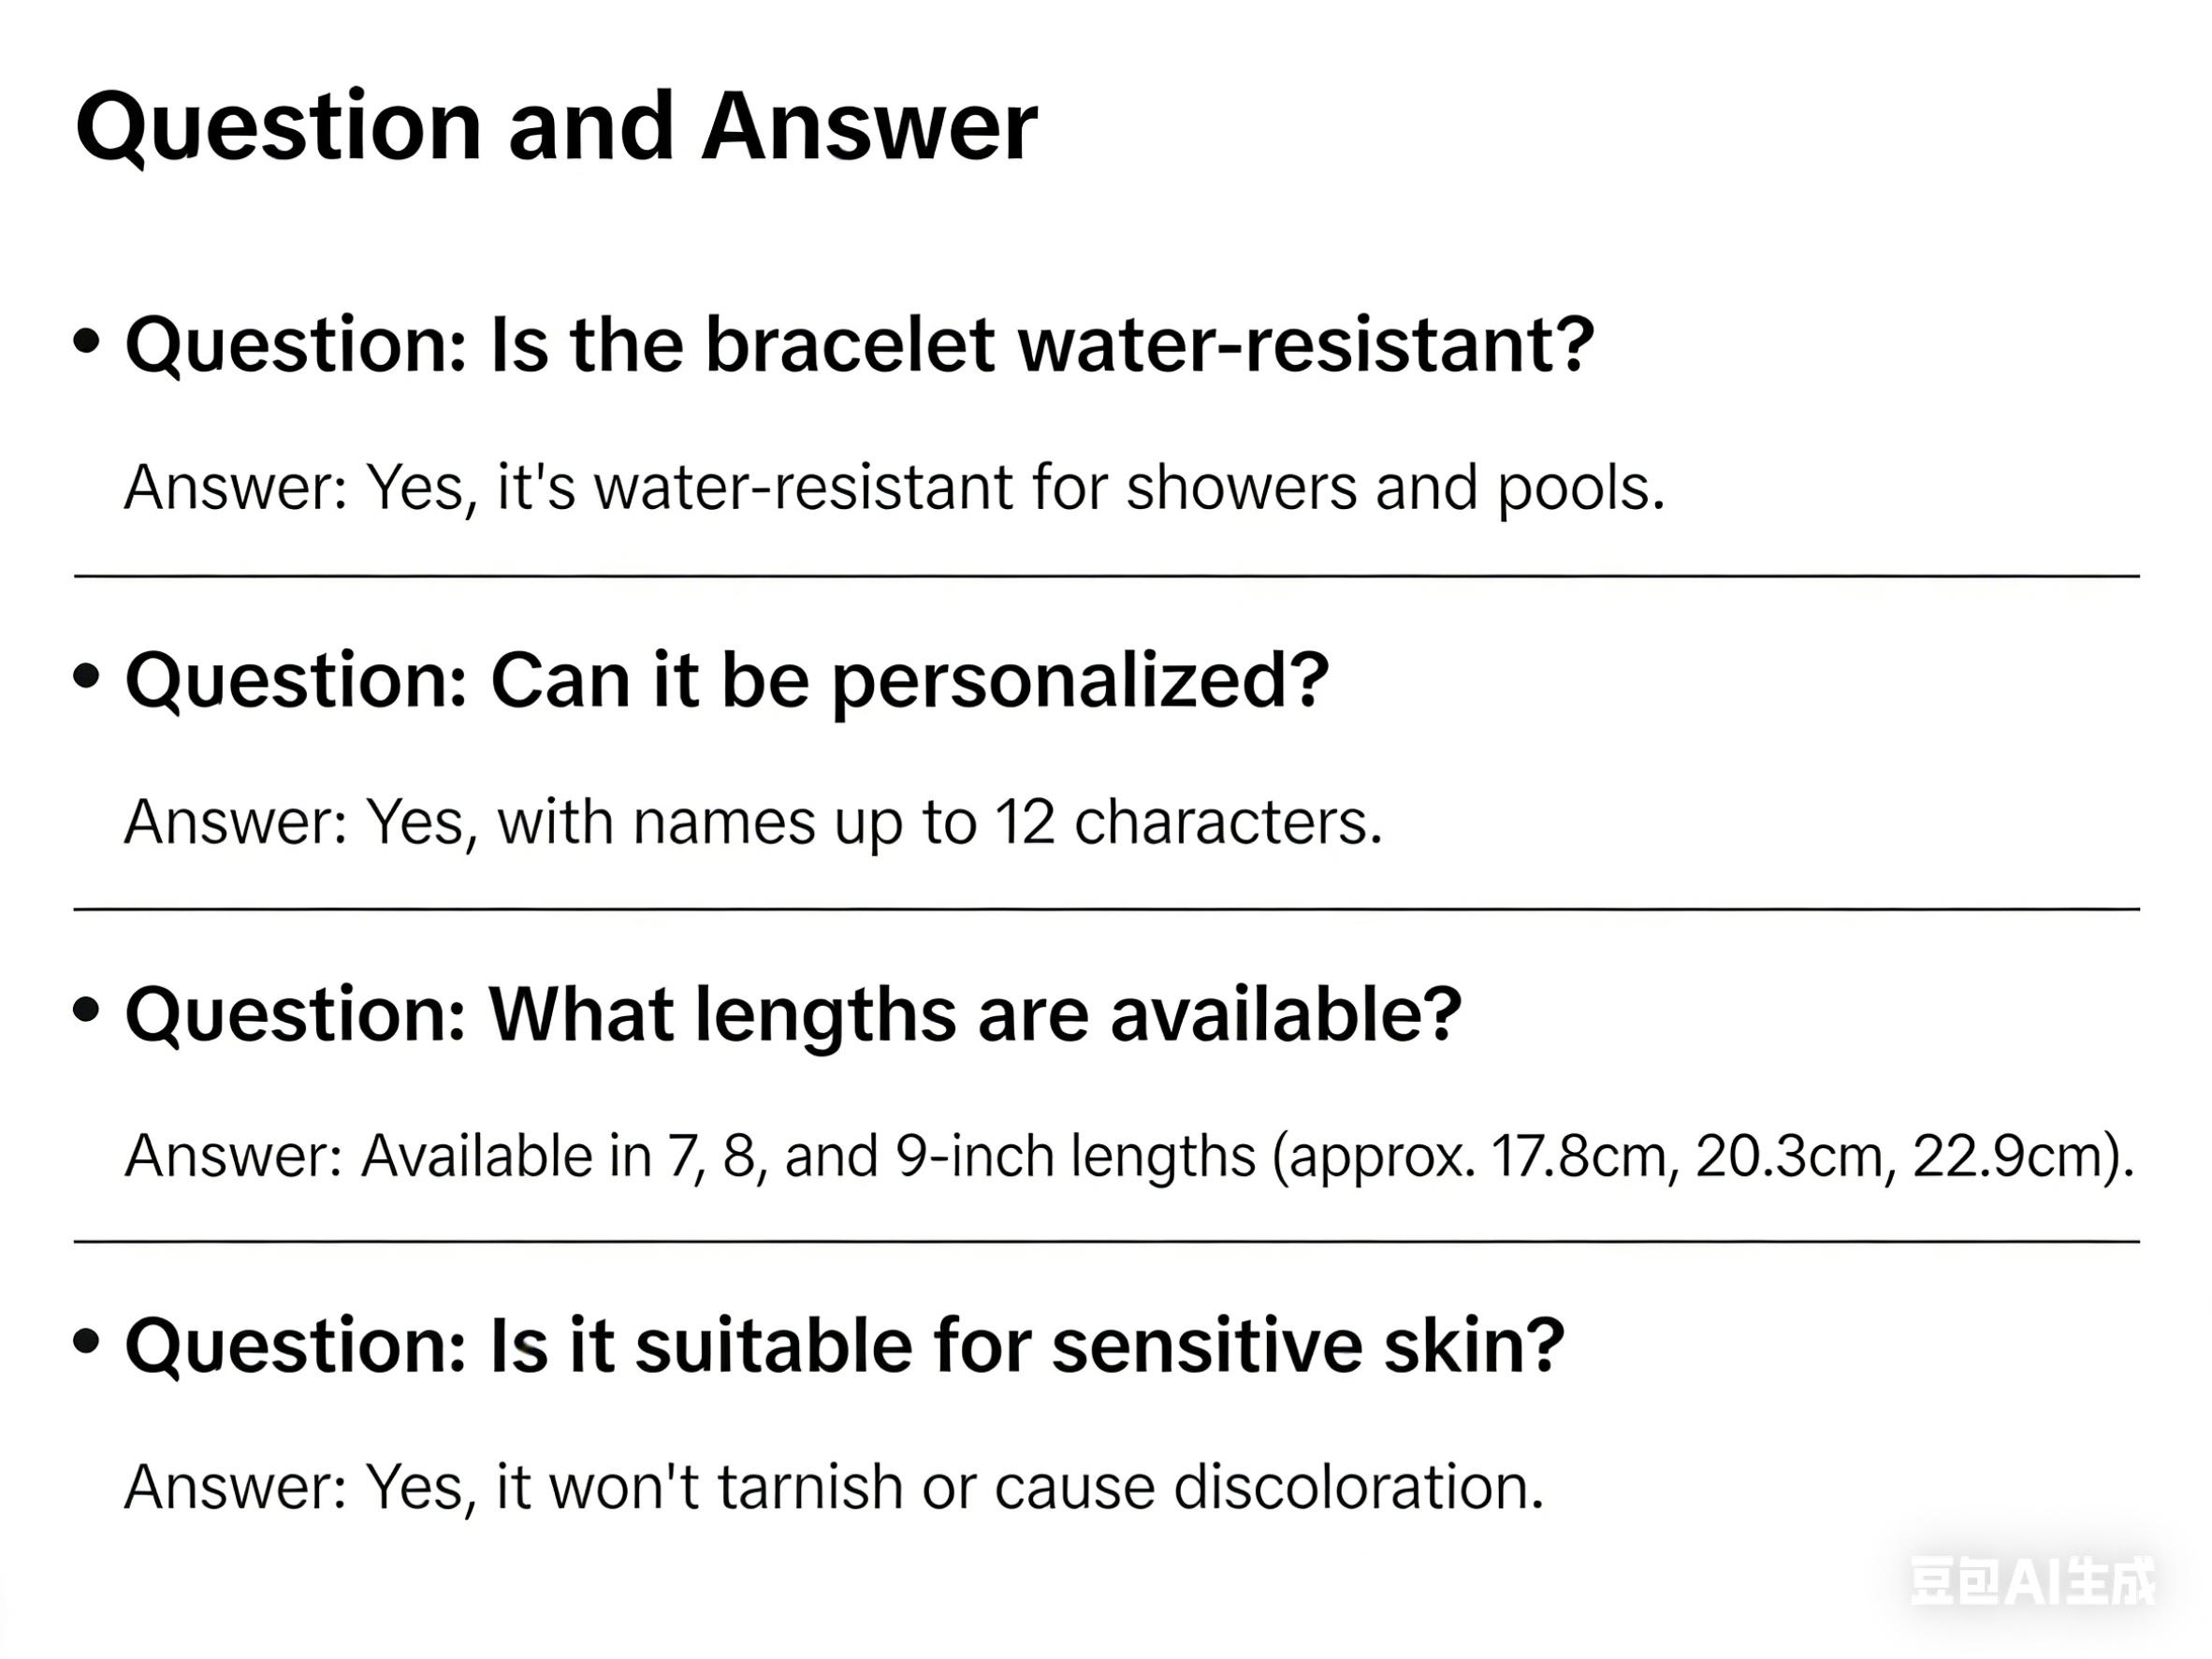Open "Is it suitable for sensitive skin?" question

[844, 1346]
